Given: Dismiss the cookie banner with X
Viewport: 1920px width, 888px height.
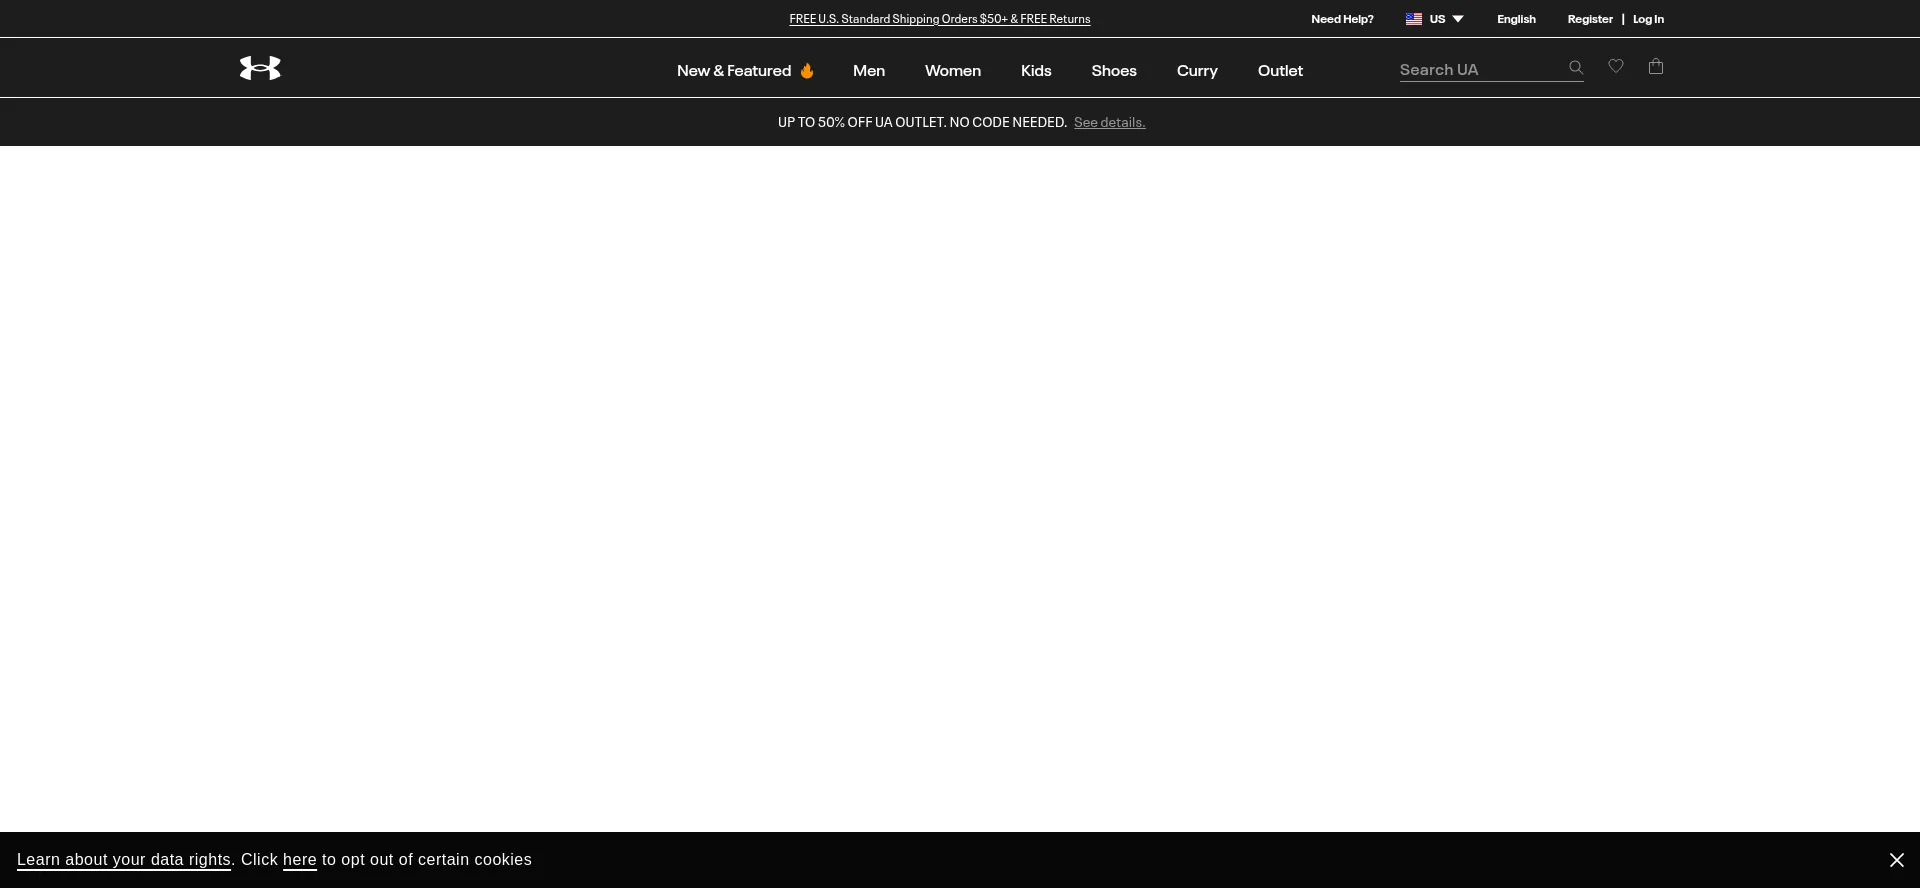Looking at the screenshot, I should 1897,860.
